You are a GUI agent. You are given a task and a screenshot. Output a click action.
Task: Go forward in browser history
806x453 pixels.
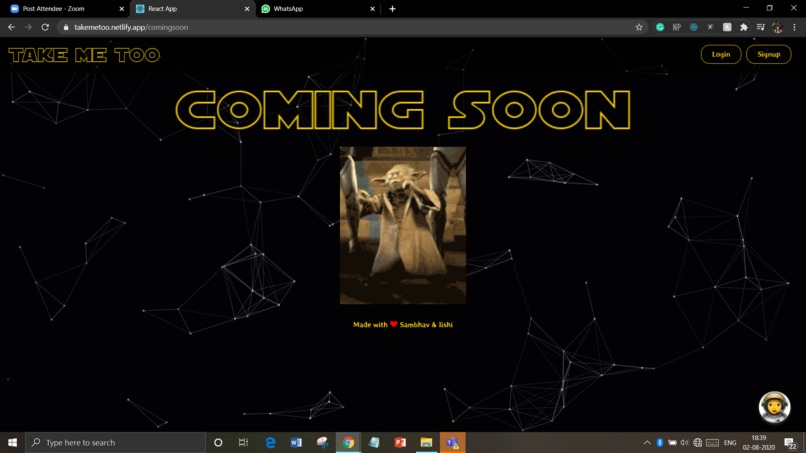point(28,27)
